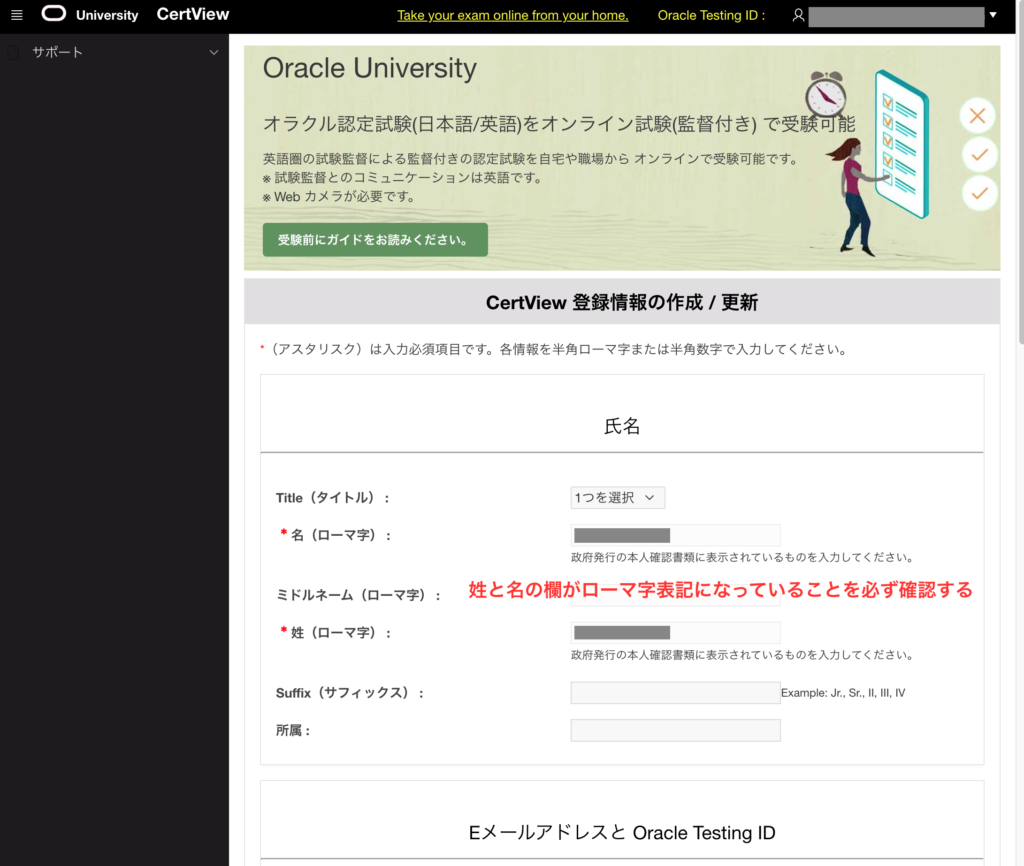Open the Title 1つを選択 dropdown
Image resolution: width=1024 pixels, height=866 pixels.
(617, 497)
